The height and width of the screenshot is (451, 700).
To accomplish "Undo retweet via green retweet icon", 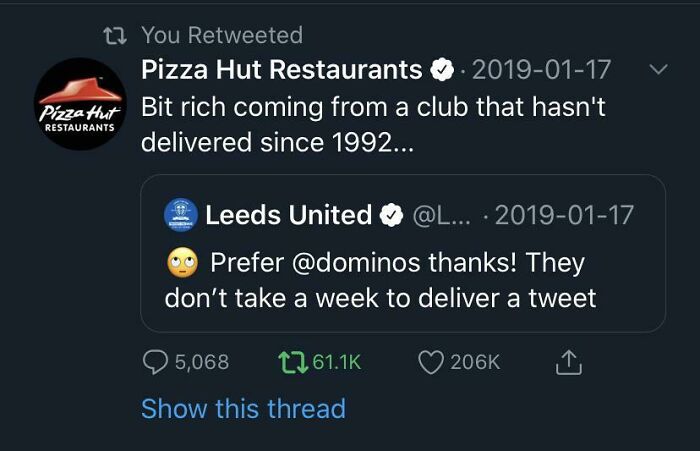I will click(x=292, y=362).
